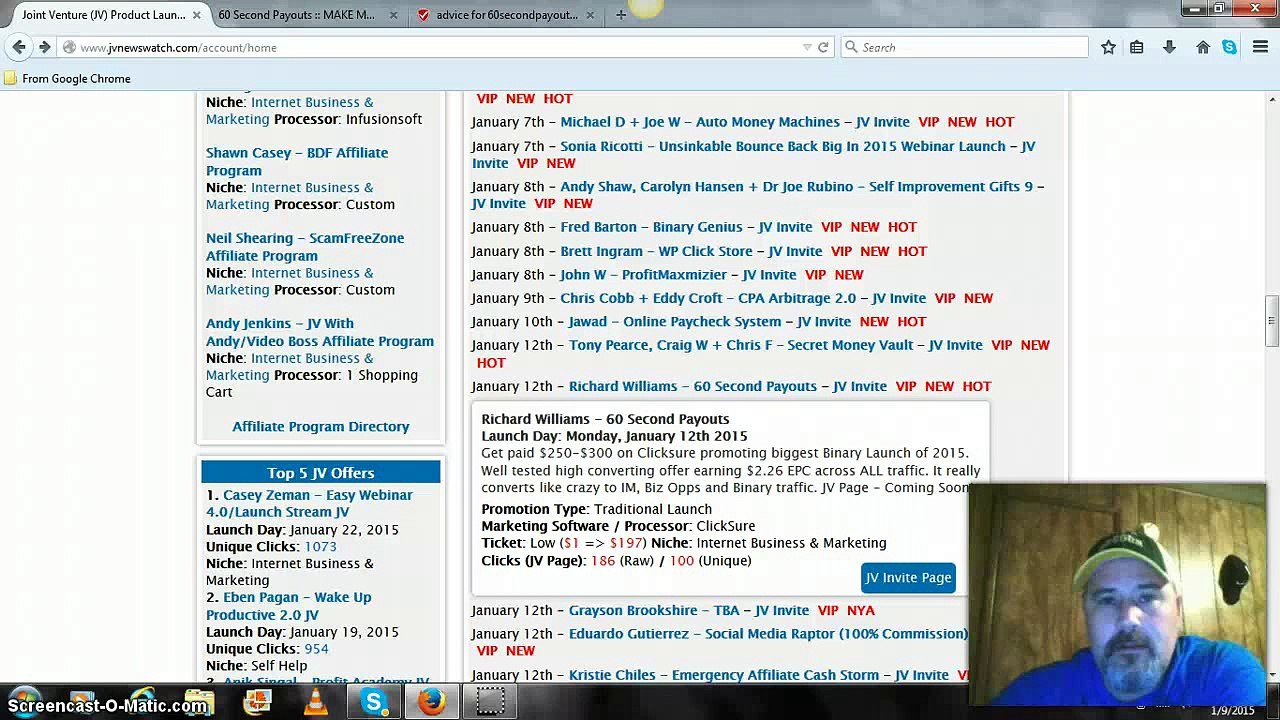The height and width of the screenshot is (720, 1280).
Task: Open Andy Jenkins Video Boss Affiliate Program
Action: coord(320,332)
